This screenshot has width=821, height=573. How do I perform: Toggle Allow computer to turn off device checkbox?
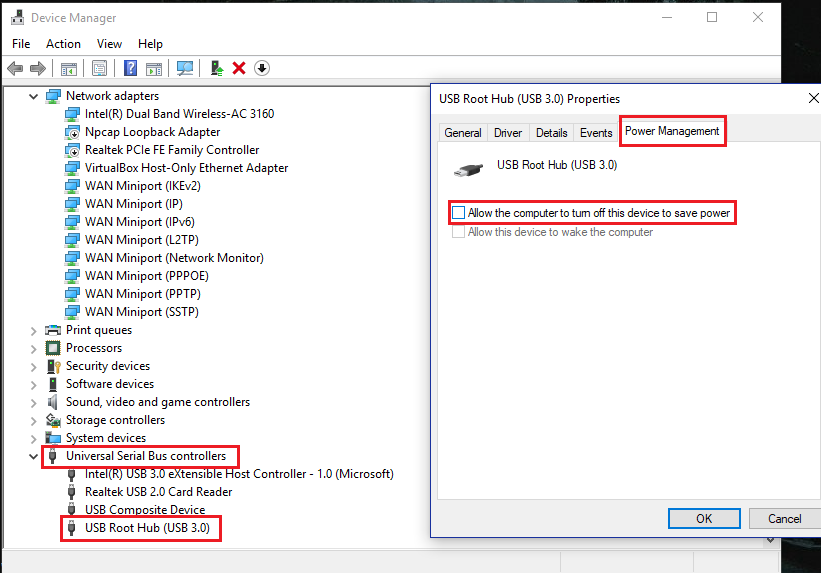[458, 213]
